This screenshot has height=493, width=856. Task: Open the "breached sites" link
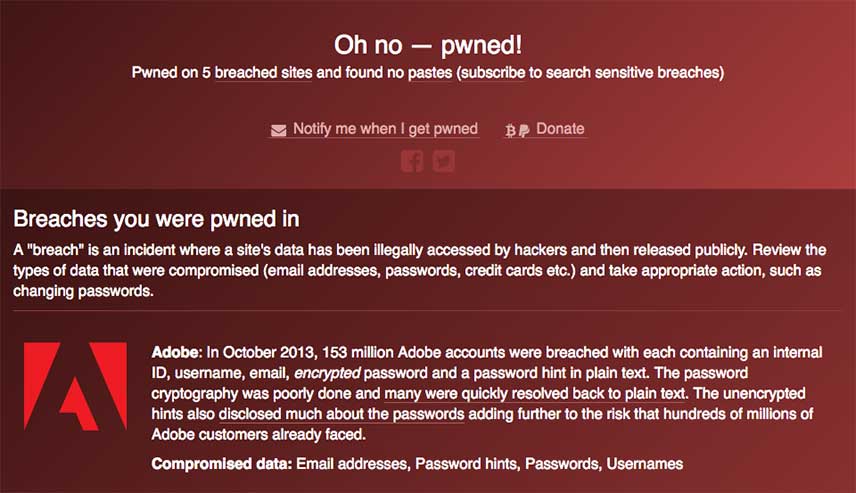pos(263,73)
